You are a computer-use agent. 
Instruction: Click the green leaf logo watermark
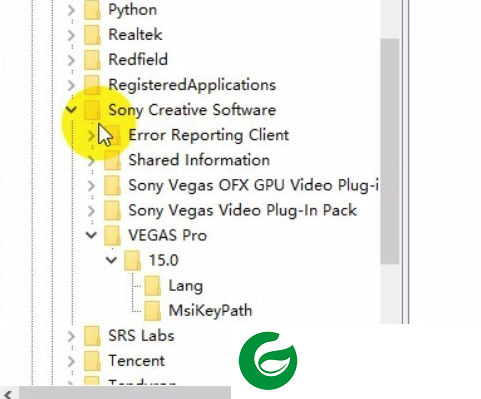click(x=268, y=361)
